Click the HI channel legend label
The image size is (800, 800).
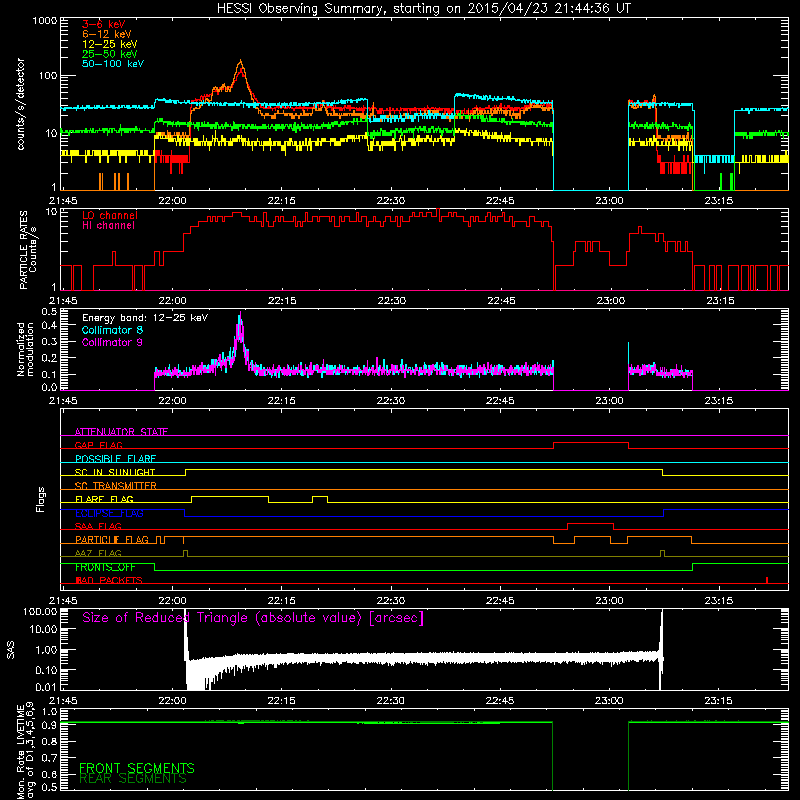click(x=109, y=226)
